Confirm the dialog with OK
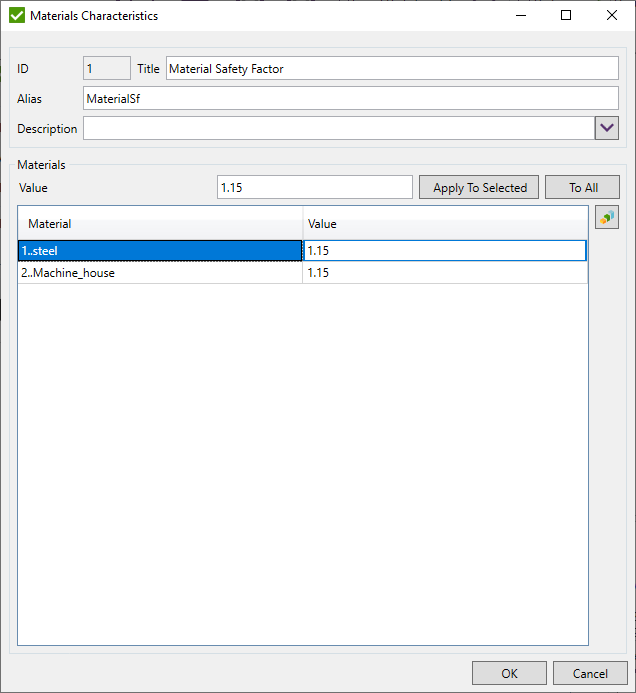 tap(509, 673)
